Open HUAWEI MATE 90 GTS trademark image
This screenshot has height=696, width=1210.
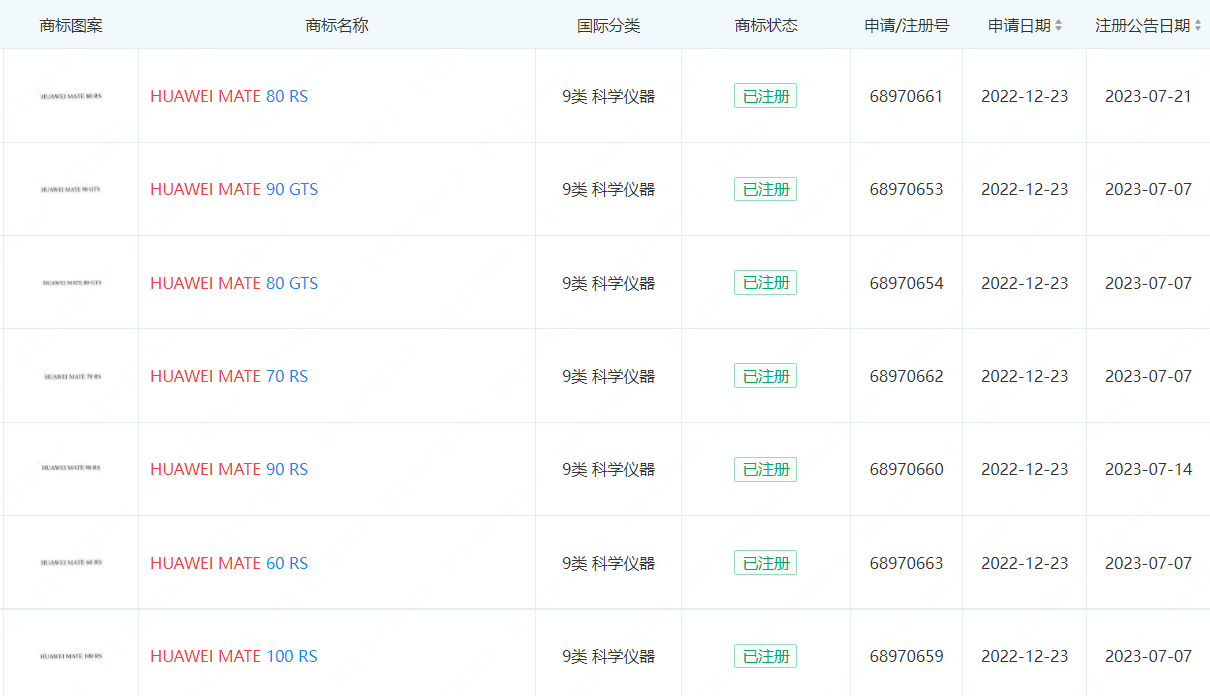[x=71, y=189]
